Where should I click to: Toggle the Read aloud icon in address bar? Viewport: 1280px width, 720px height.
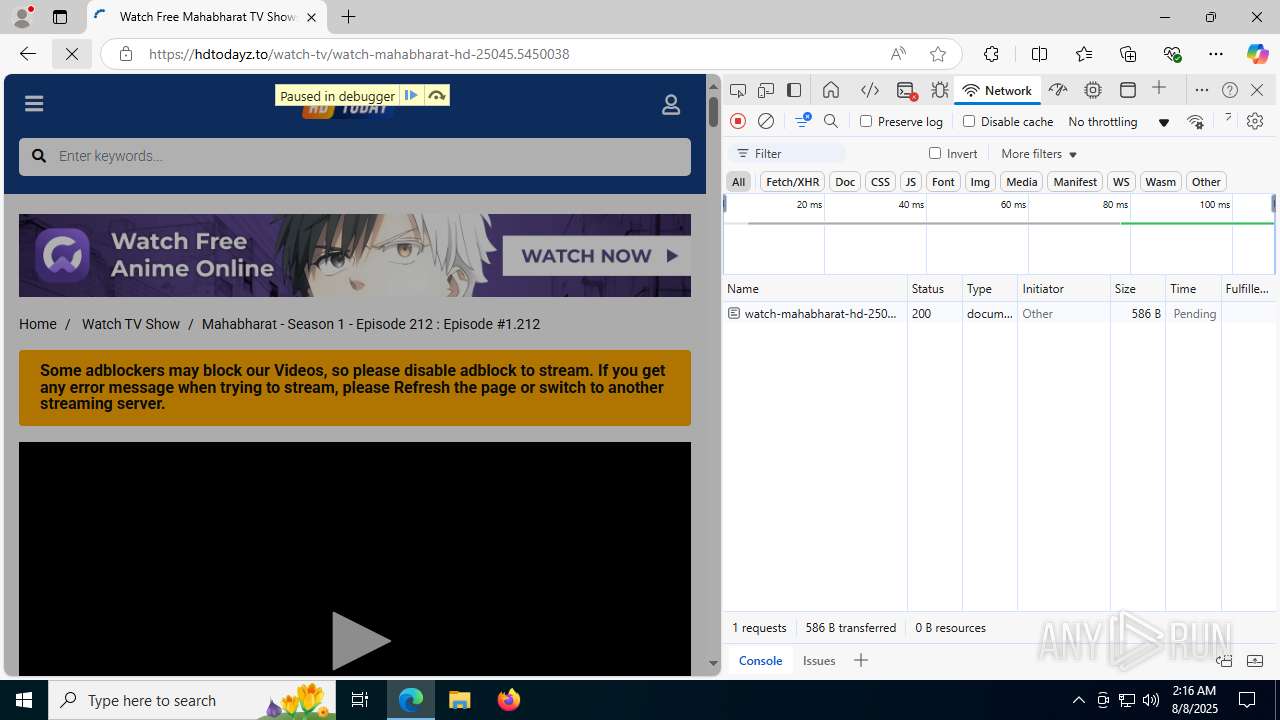(898, 54)
